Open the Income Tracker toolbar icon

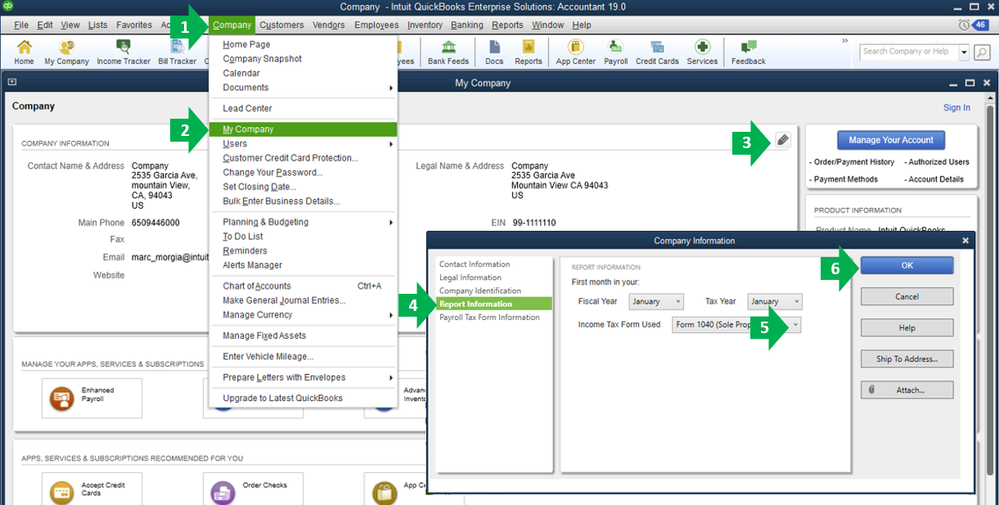point(124,52)
